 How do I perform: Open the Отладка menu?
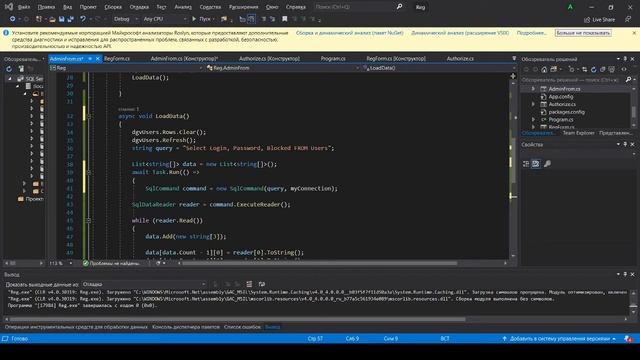coord(139,7)
